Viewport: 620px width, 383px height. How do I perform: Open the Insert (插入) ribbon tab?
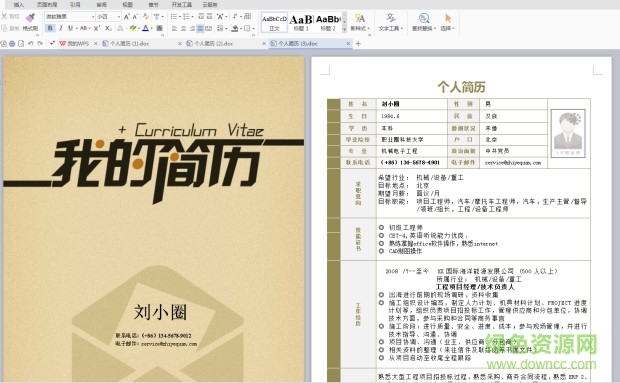tap(19, 5)
